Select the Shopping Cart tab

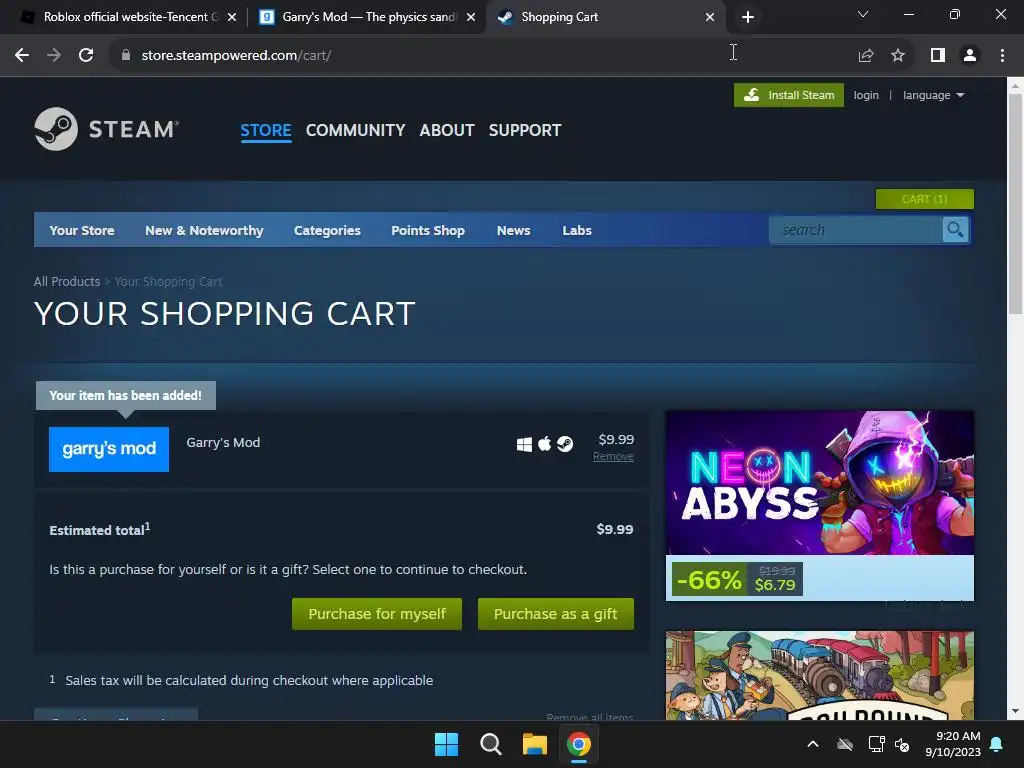[x=605, y=17]
